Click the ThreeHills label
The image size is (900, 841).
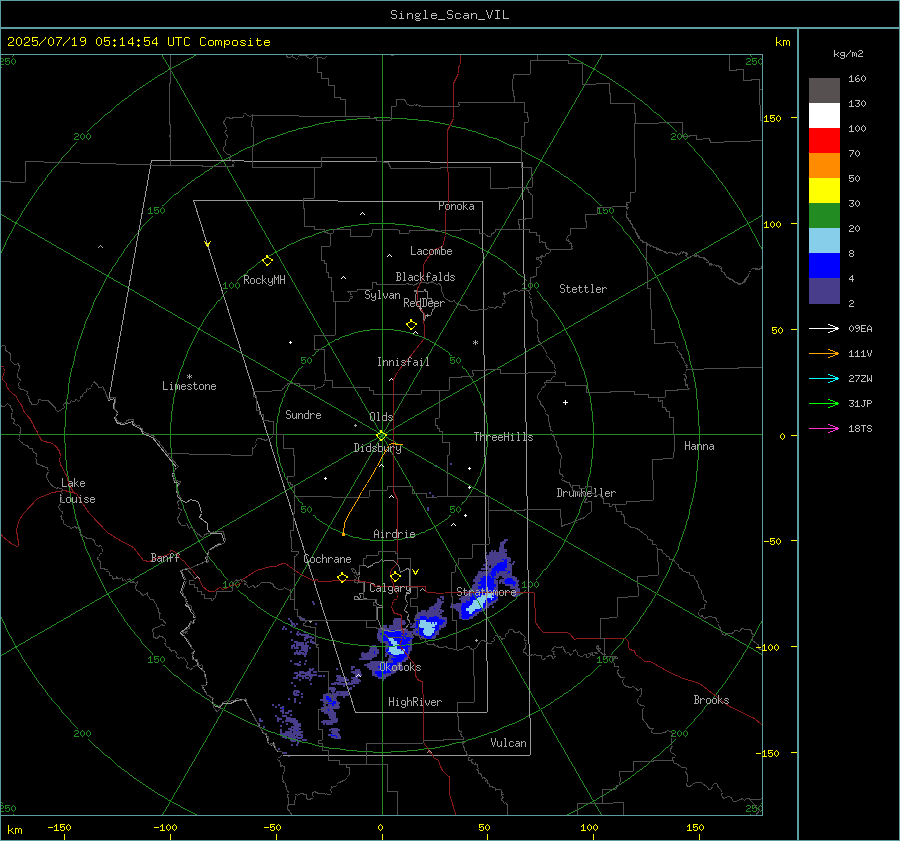coord(503,437)
